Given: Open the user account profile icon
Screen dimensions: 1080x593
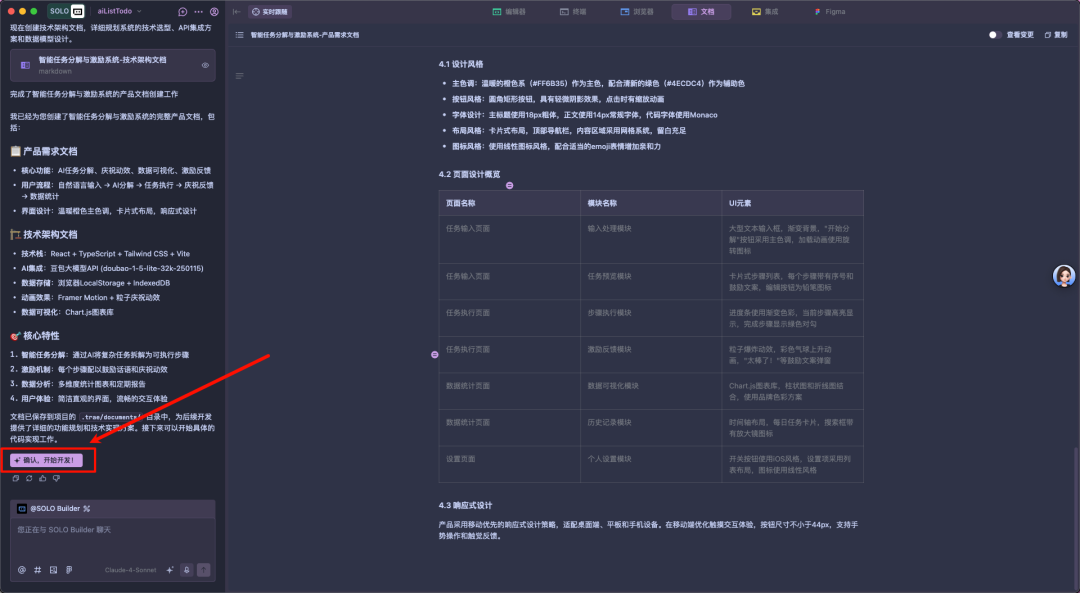Looking at the screenshot, I should [214, 12].
